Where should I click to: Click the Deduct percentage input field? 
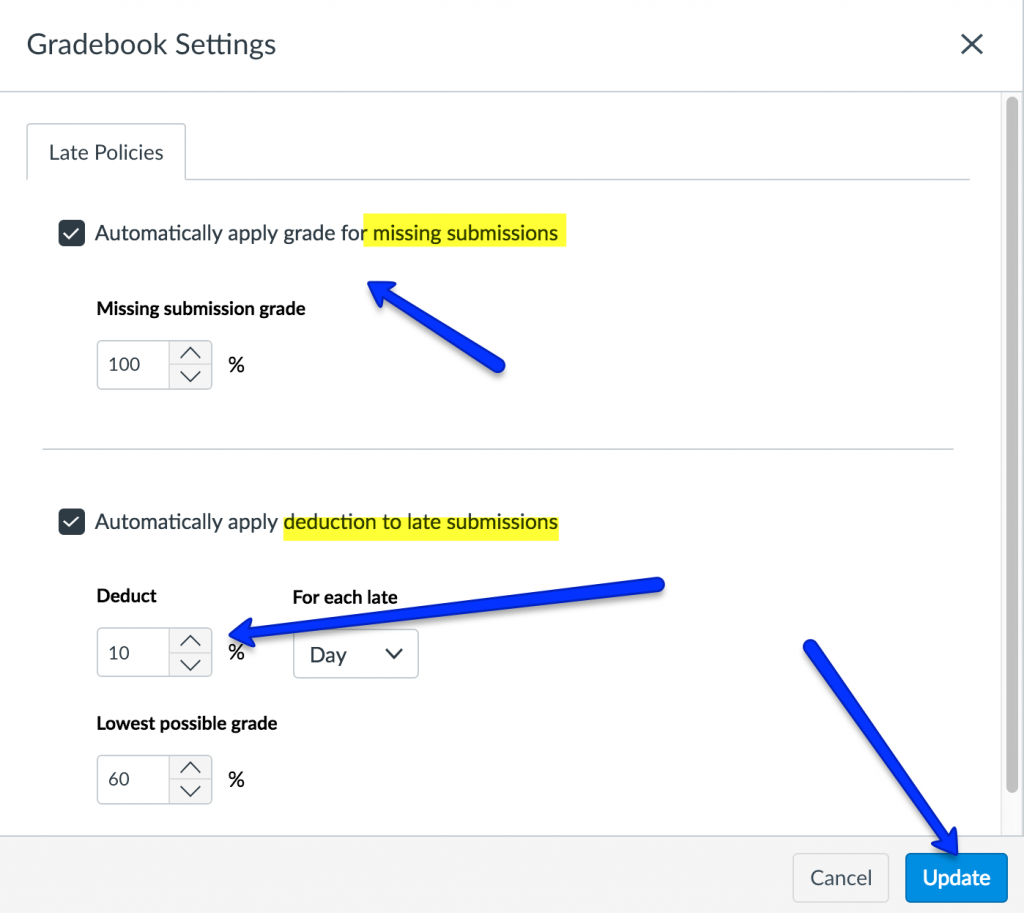pyautogui.click(x=133, y=653)
